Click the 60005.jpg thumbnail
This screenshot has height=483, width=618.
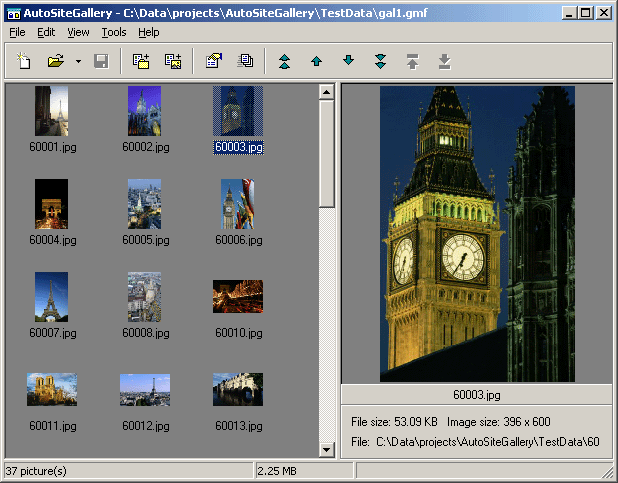pyautogui.click(x=144, y=204)
